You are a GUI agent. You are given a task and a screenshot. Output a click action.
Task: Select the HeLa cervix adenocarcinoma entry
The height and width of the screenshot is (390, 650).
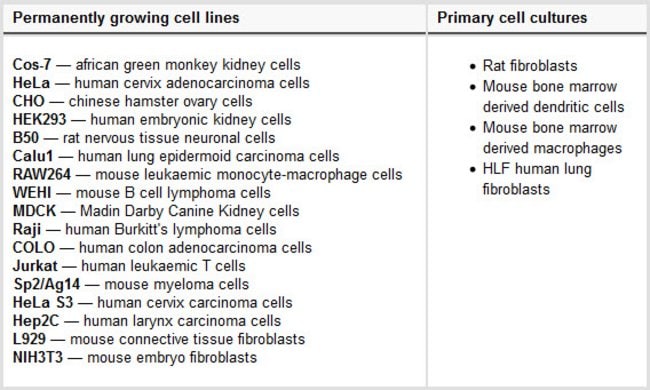[161, 83]
